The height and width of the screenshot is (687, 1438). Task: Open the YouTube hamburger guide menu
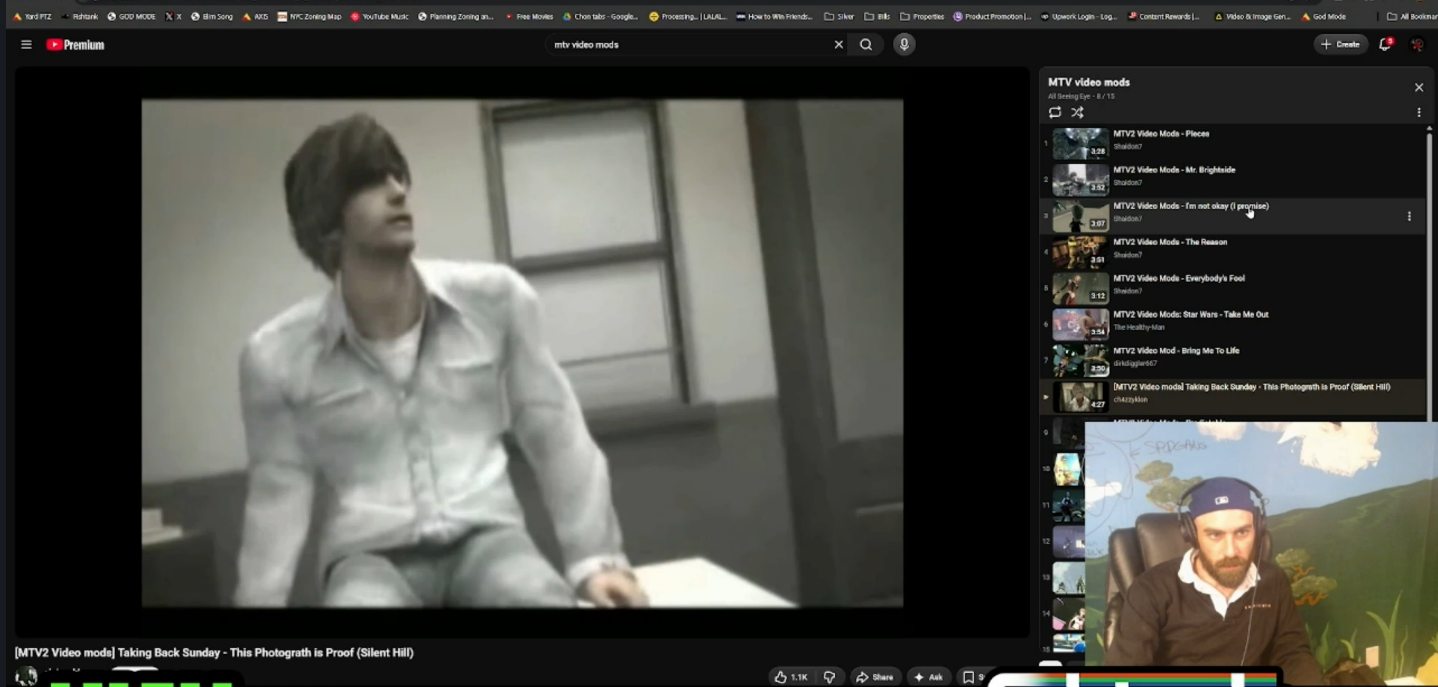(x=26, y=44)
